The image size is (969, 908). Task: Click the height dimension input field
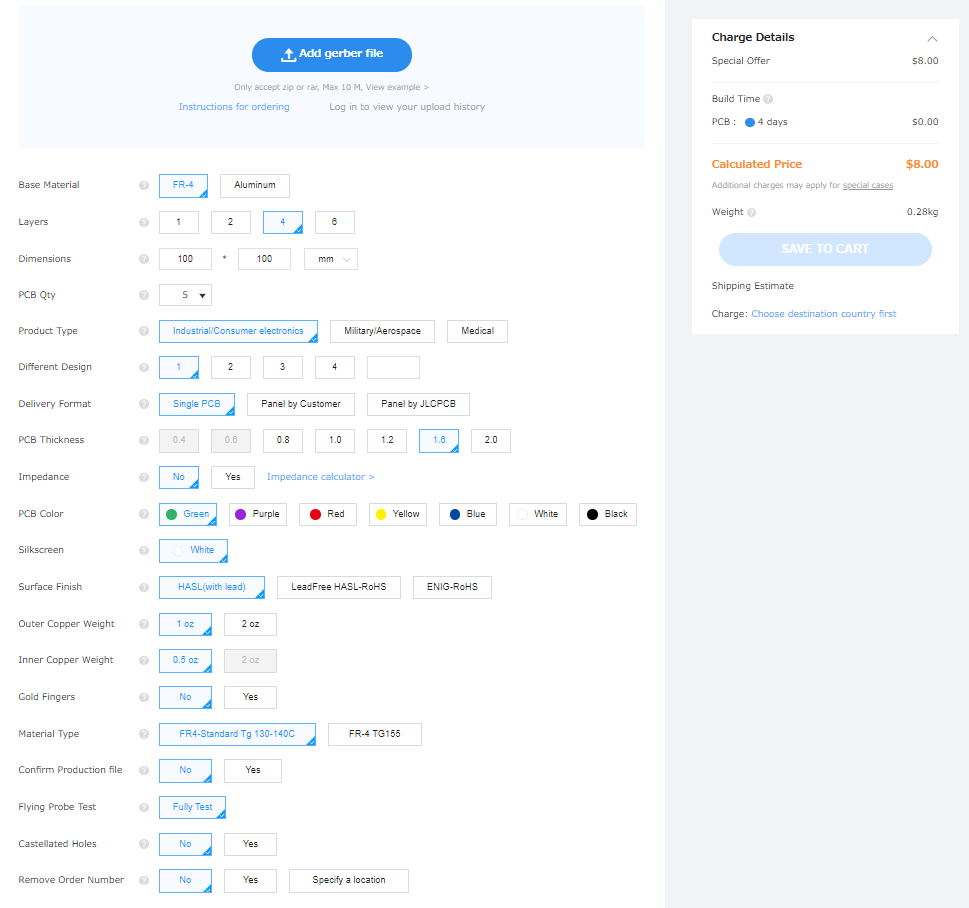264,259
